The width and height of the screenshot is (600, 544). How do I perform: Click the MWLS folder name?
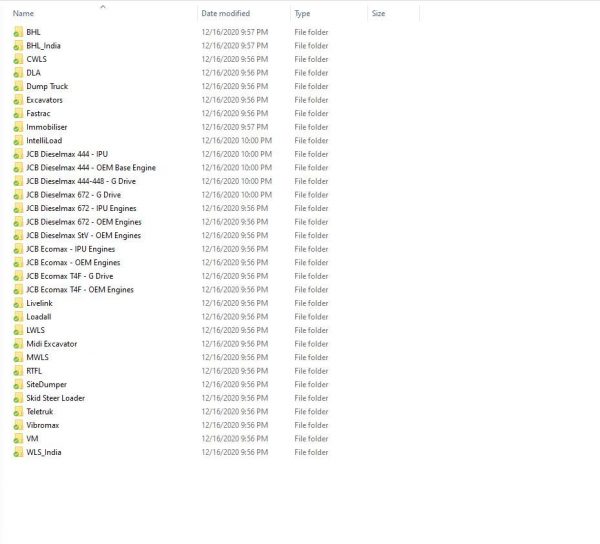[x=38, y=357]
